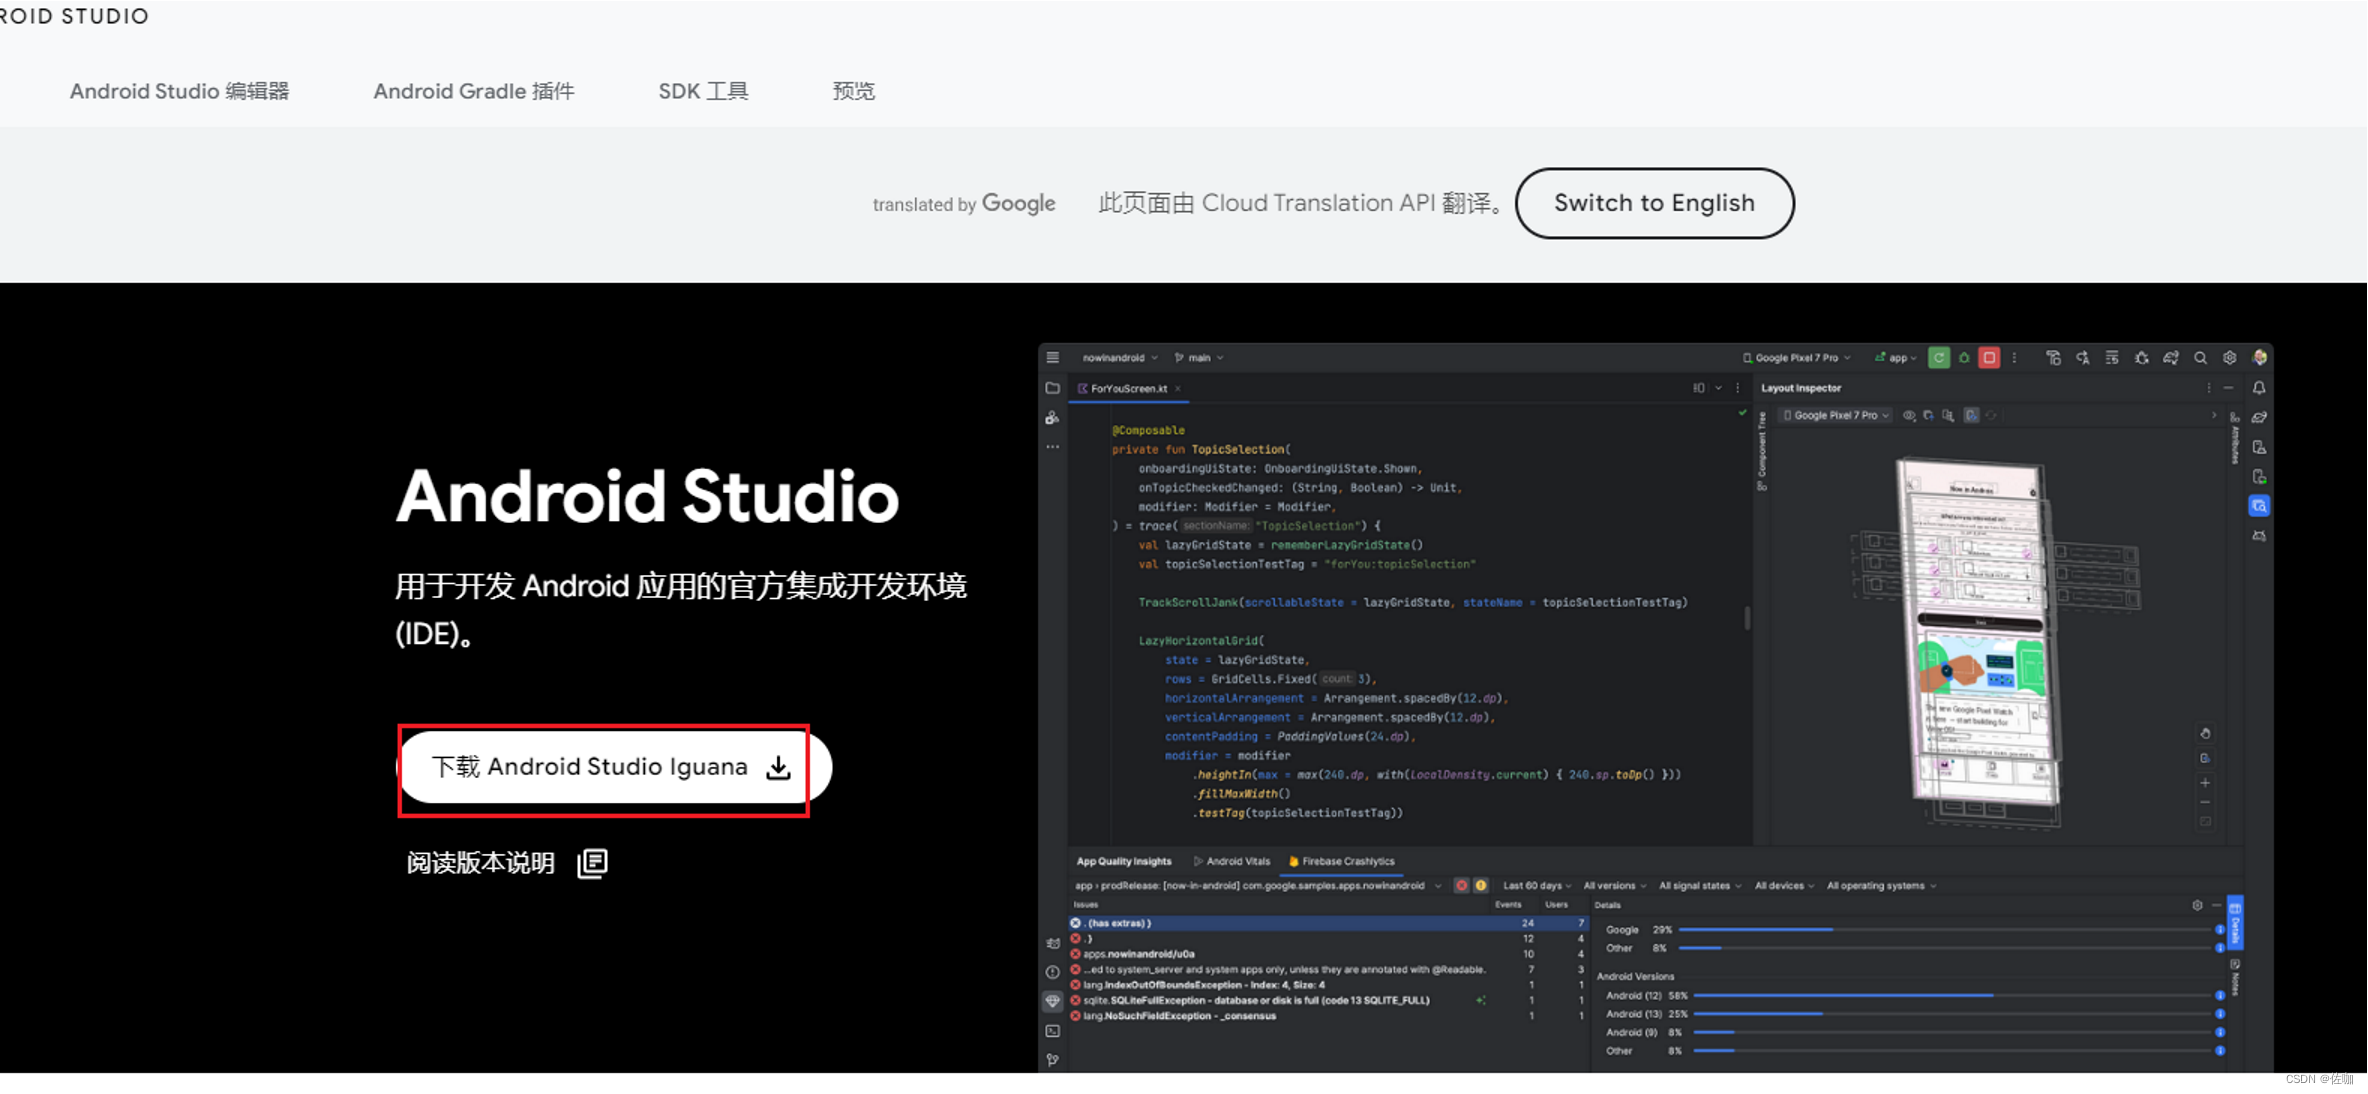Screen dimensions: 2368x1094
Task: Open Android Gradle 插件 menu item
Action: [474, 91]
